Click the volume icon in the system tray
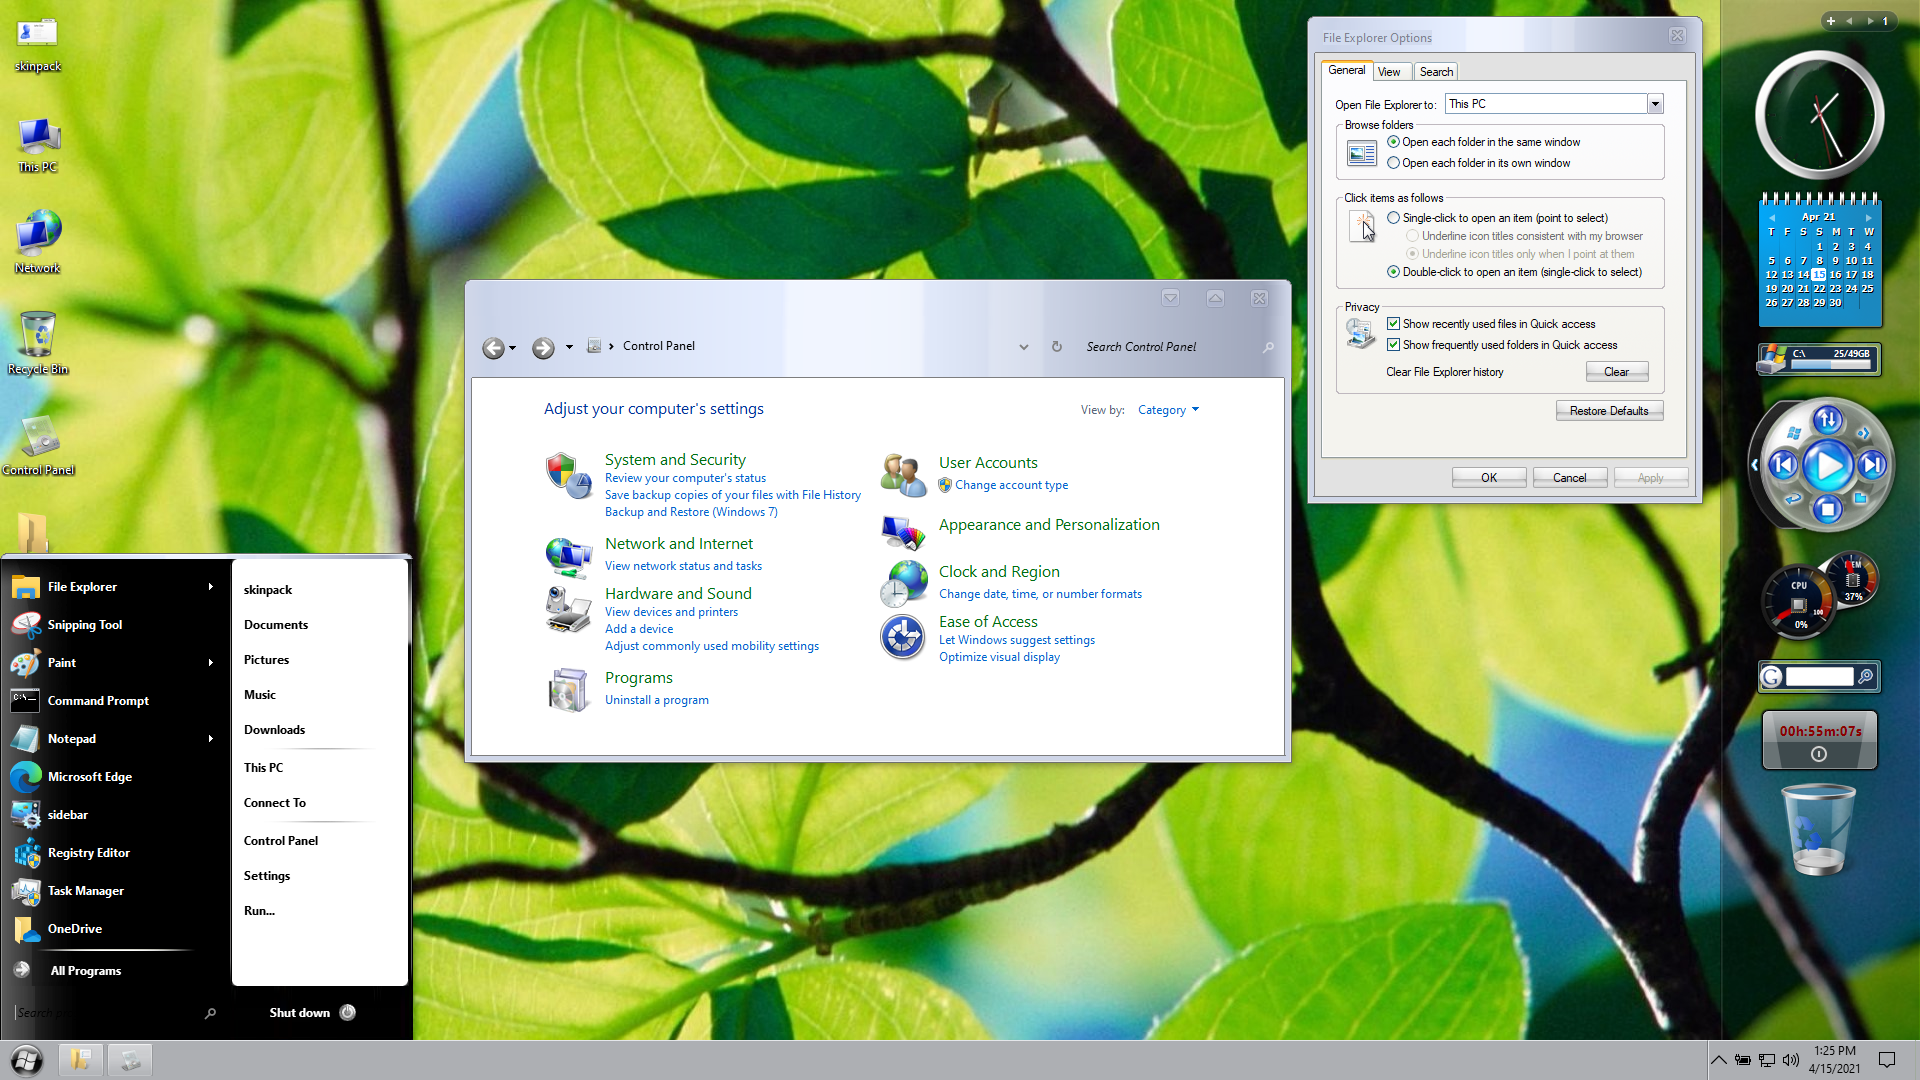Screen dimensions: 1920x1080 (x=1790, y=1060)
